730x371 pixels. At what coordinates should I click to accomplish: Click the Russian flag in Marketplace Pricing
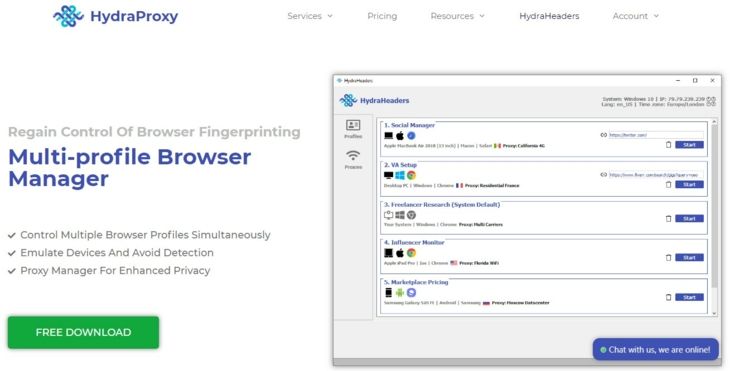click(486, 303)
